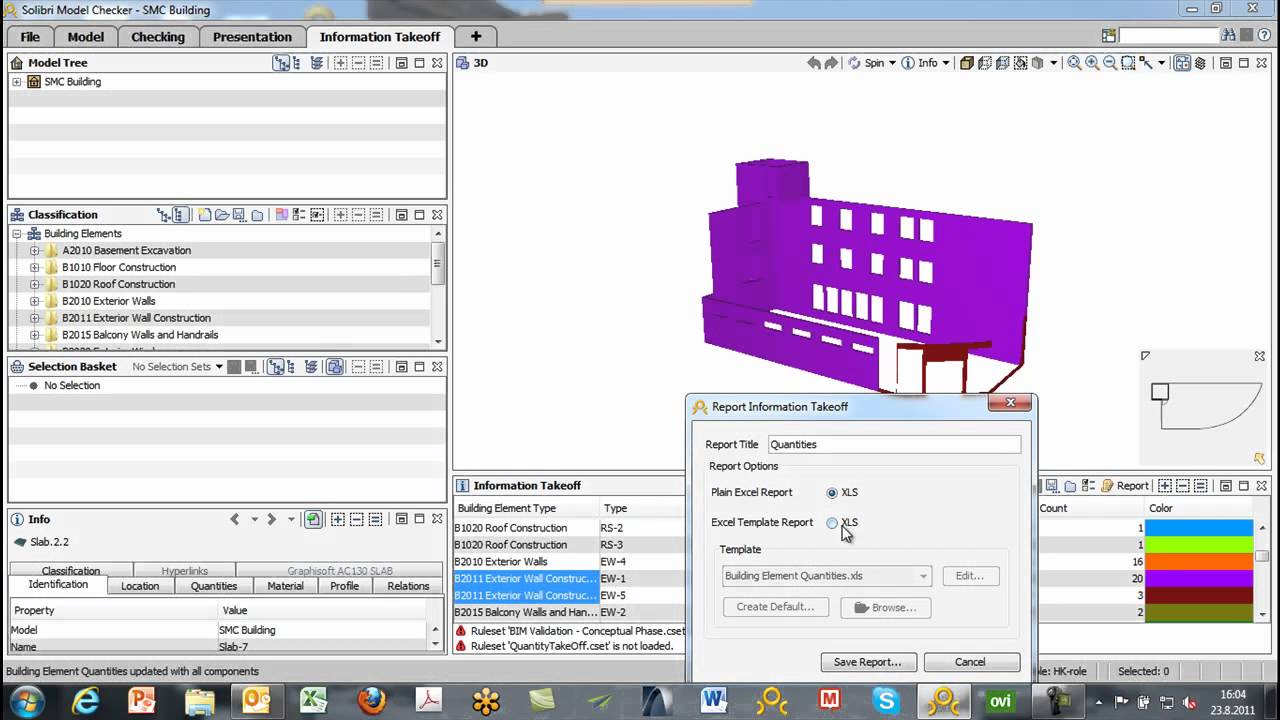The width and height of the screenshot is (1280, 720).
Task: Click the search field at top right
Action: point(1168,36)
